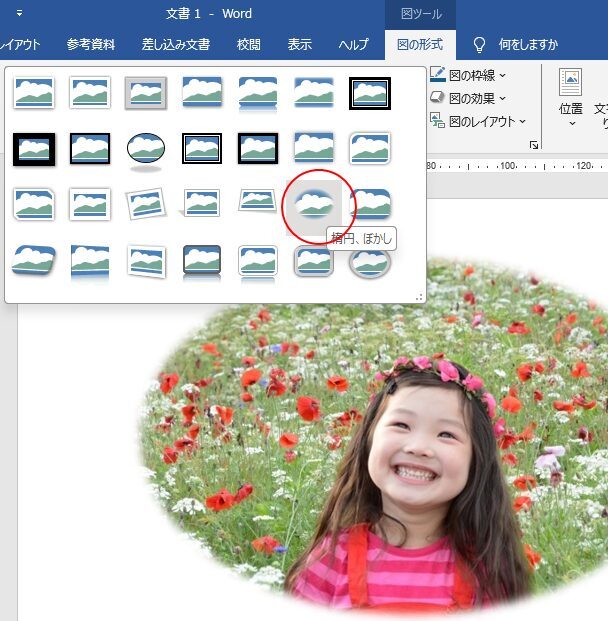Viewport: 608px width, 621px height.
Task: Apply the tilted Rotated, White style
Action: click(x=146, y=204)
